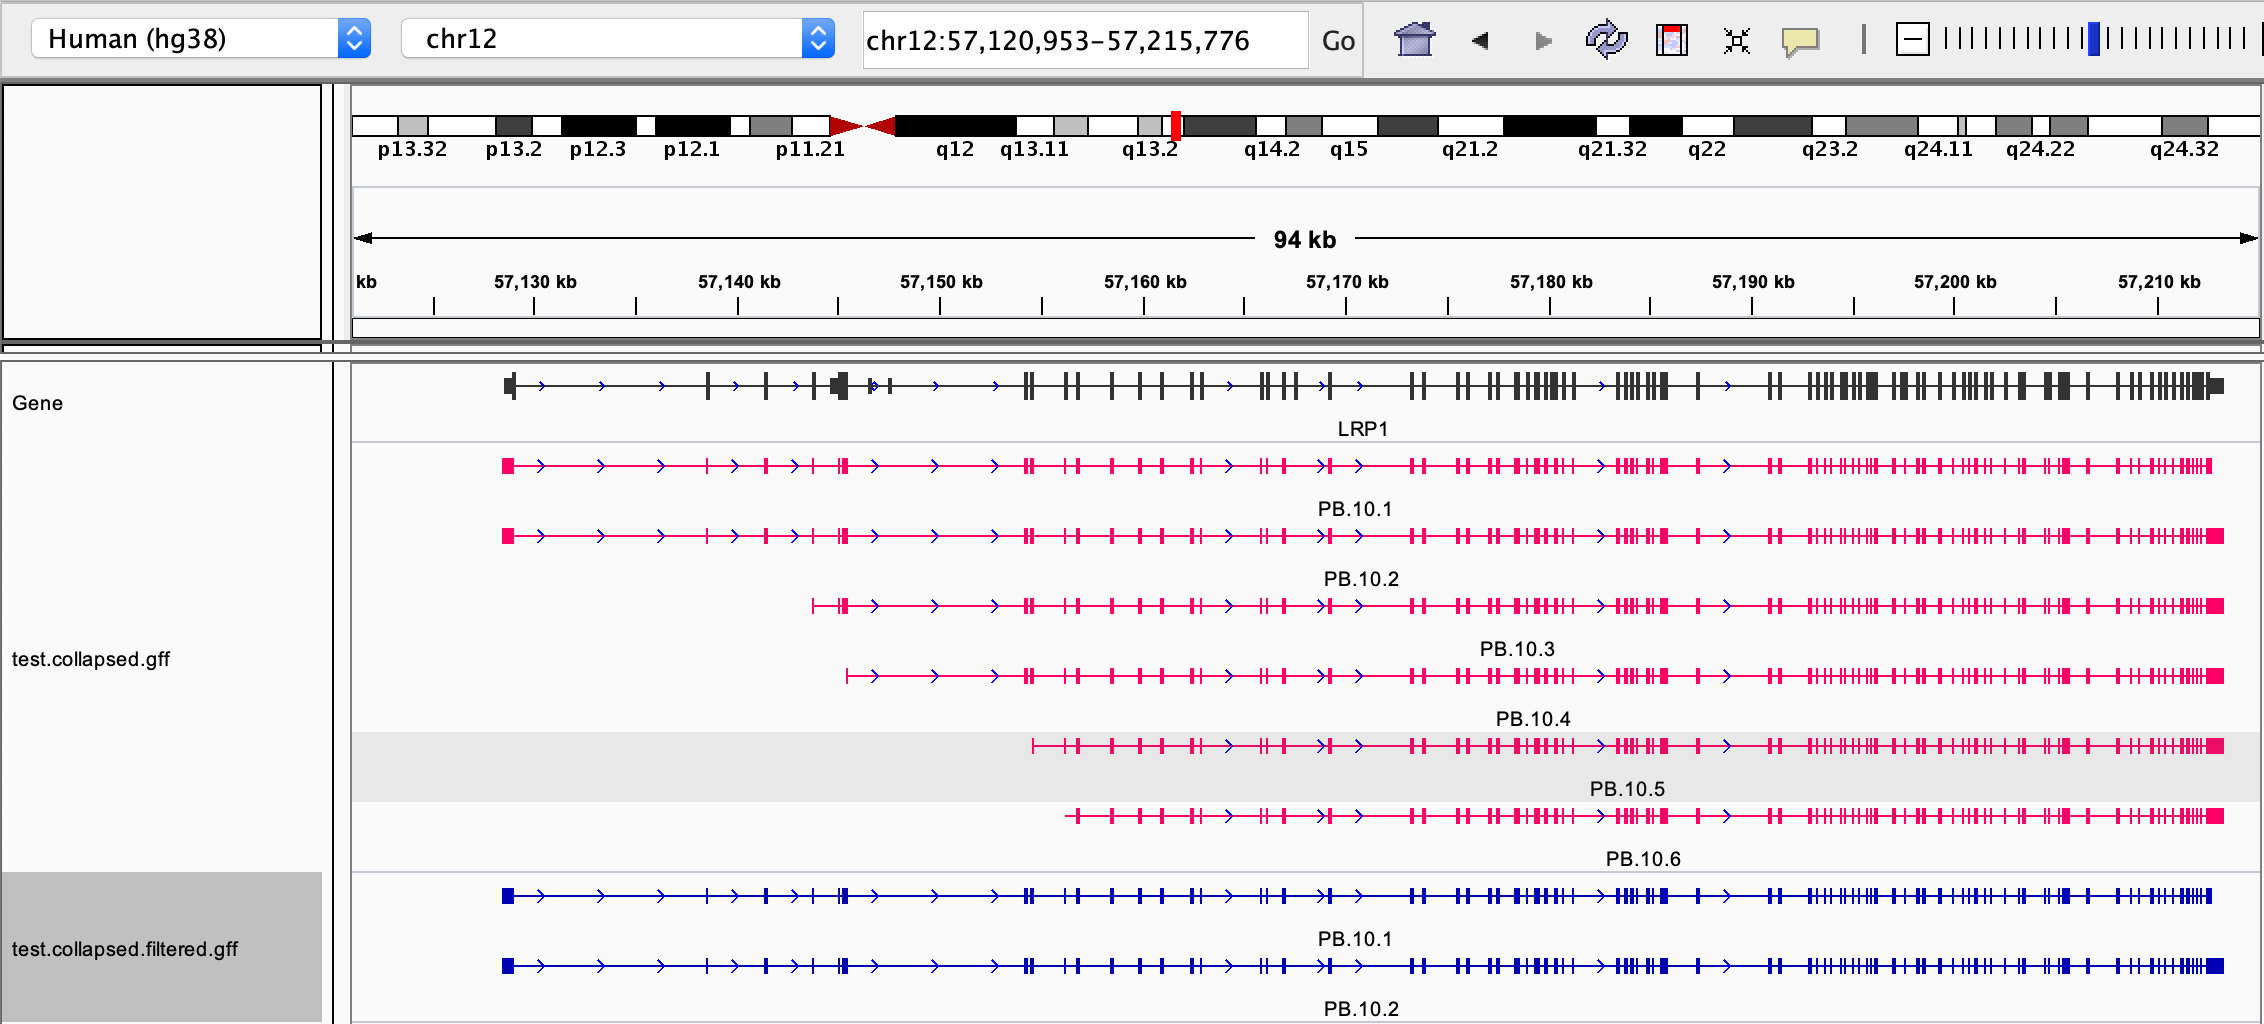
Task: Zoom out using the minus icon
Action: coord(1911,40)
